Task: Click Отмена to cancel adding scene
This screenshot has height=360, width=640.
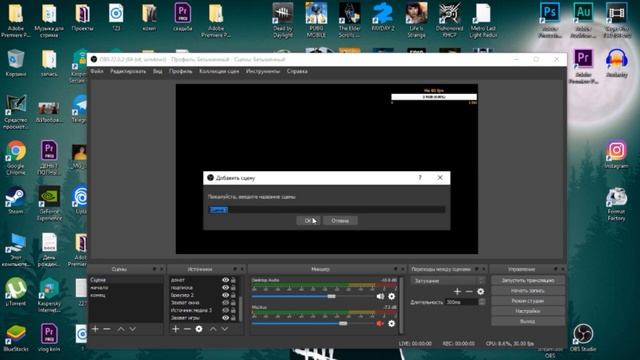Action: click(x=340, y=220)
